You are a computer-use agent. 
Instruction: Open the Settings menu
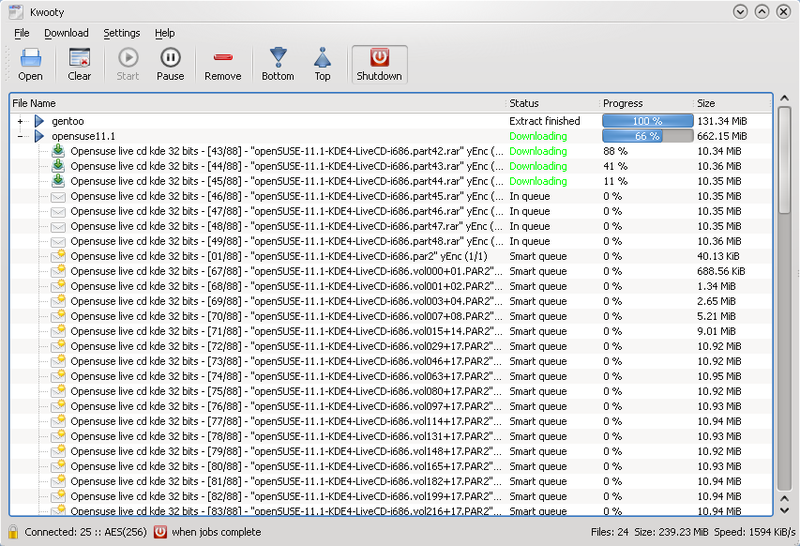coord(121,33)
